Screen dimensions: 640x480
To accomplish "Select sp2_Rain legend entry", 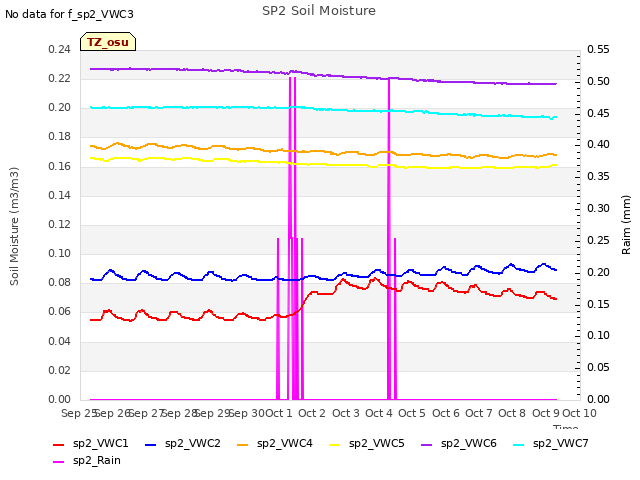I will pyautogui.click(x=87, y=461).
